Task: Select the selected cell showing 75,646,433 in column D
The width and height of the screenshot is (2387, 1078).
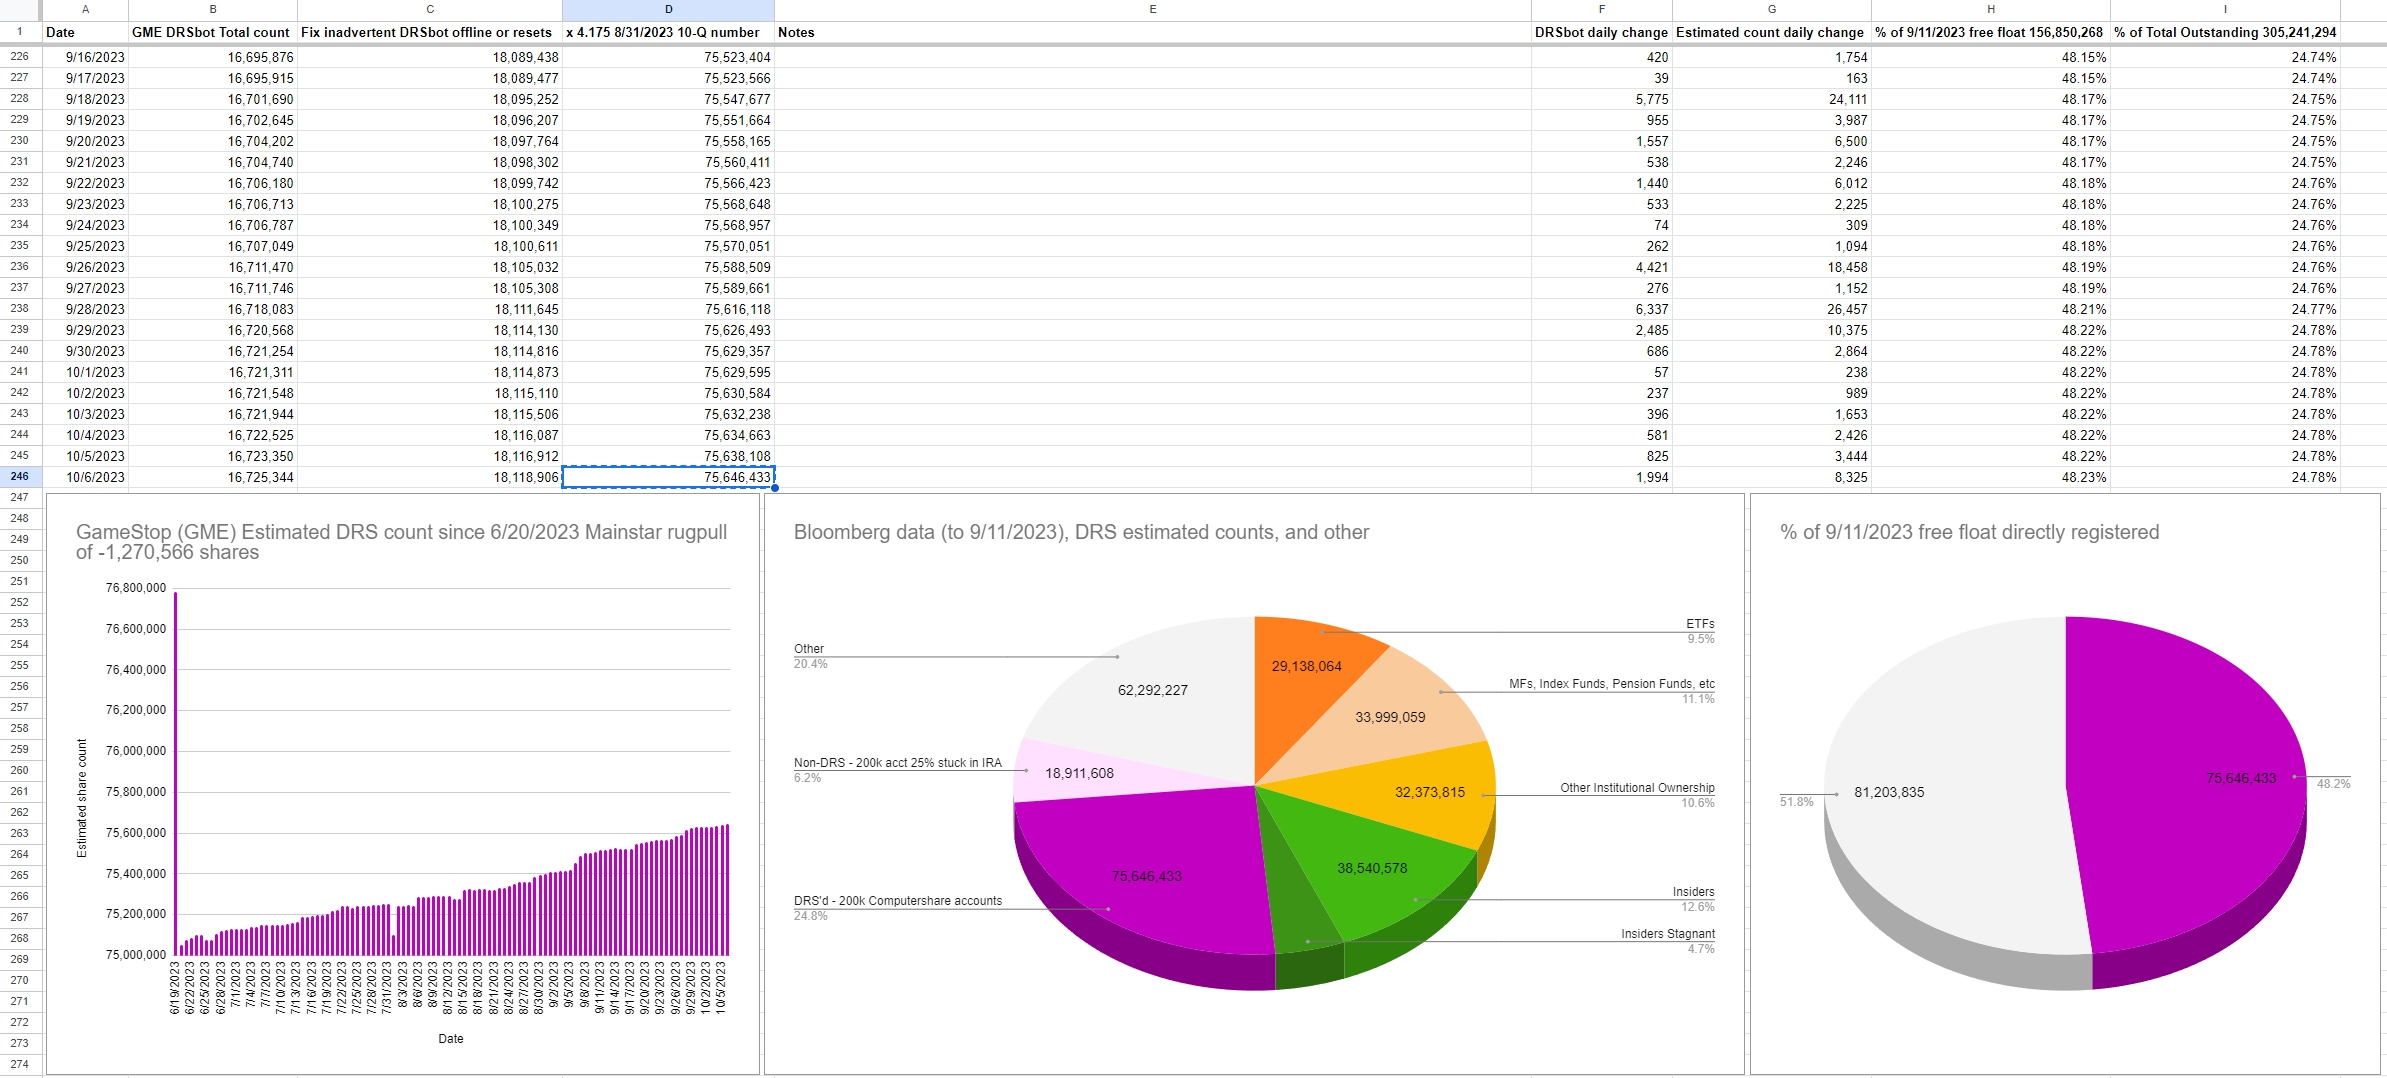Action: [668, 477]
